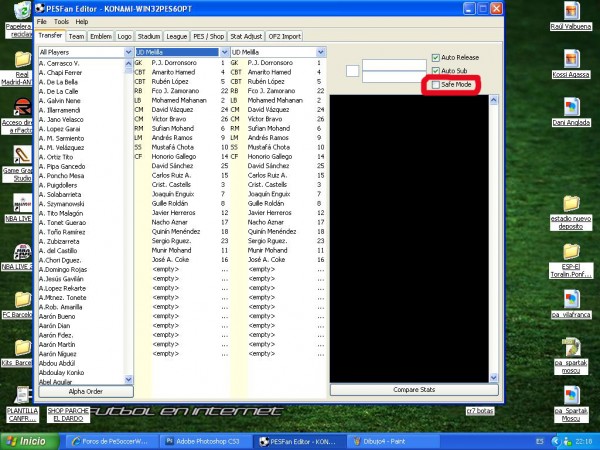The height and width of the screenshot is (450, 600).
Task: Switch to the Emblem tab
Action: 101,36
